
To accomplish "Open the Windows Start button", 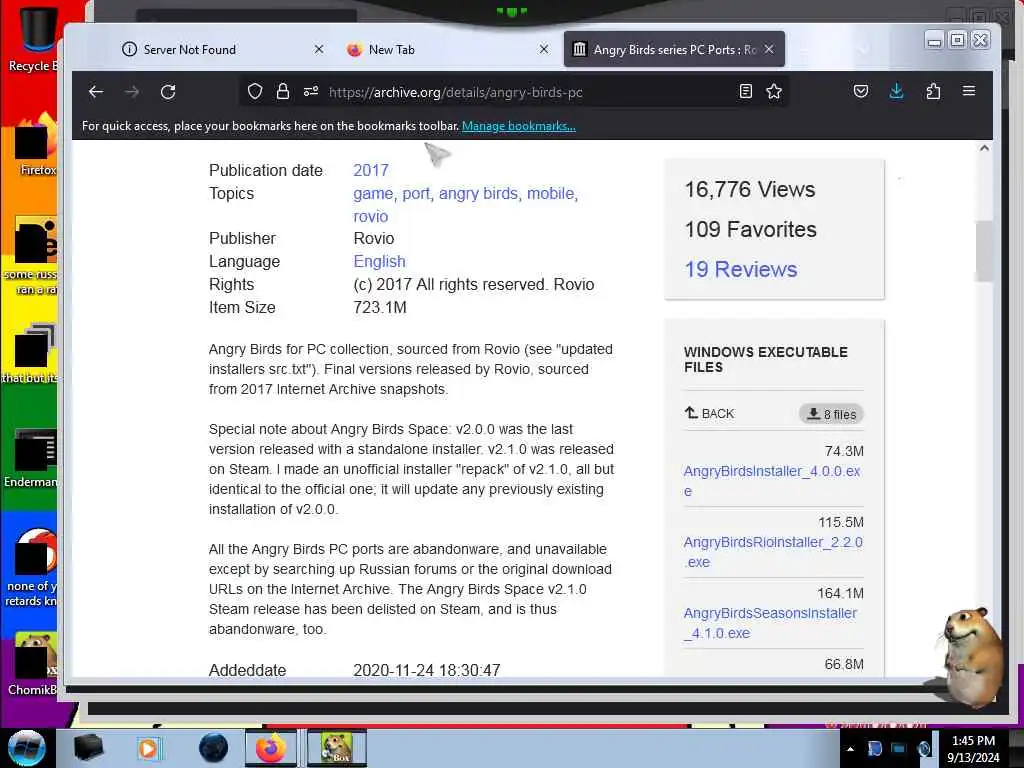I will 27,748.
